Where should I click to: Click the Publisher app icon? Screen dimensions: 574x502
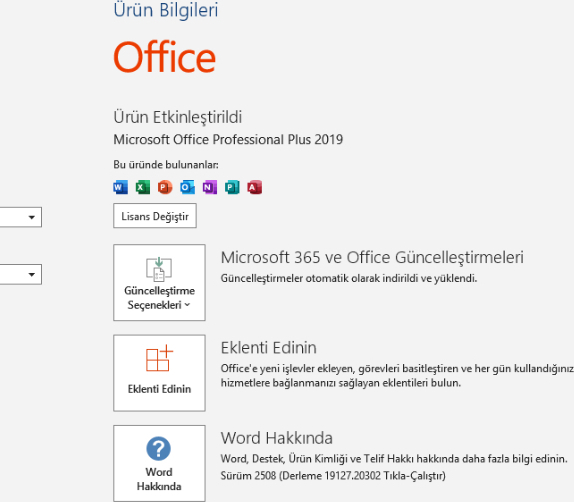(x=232, y=187)
